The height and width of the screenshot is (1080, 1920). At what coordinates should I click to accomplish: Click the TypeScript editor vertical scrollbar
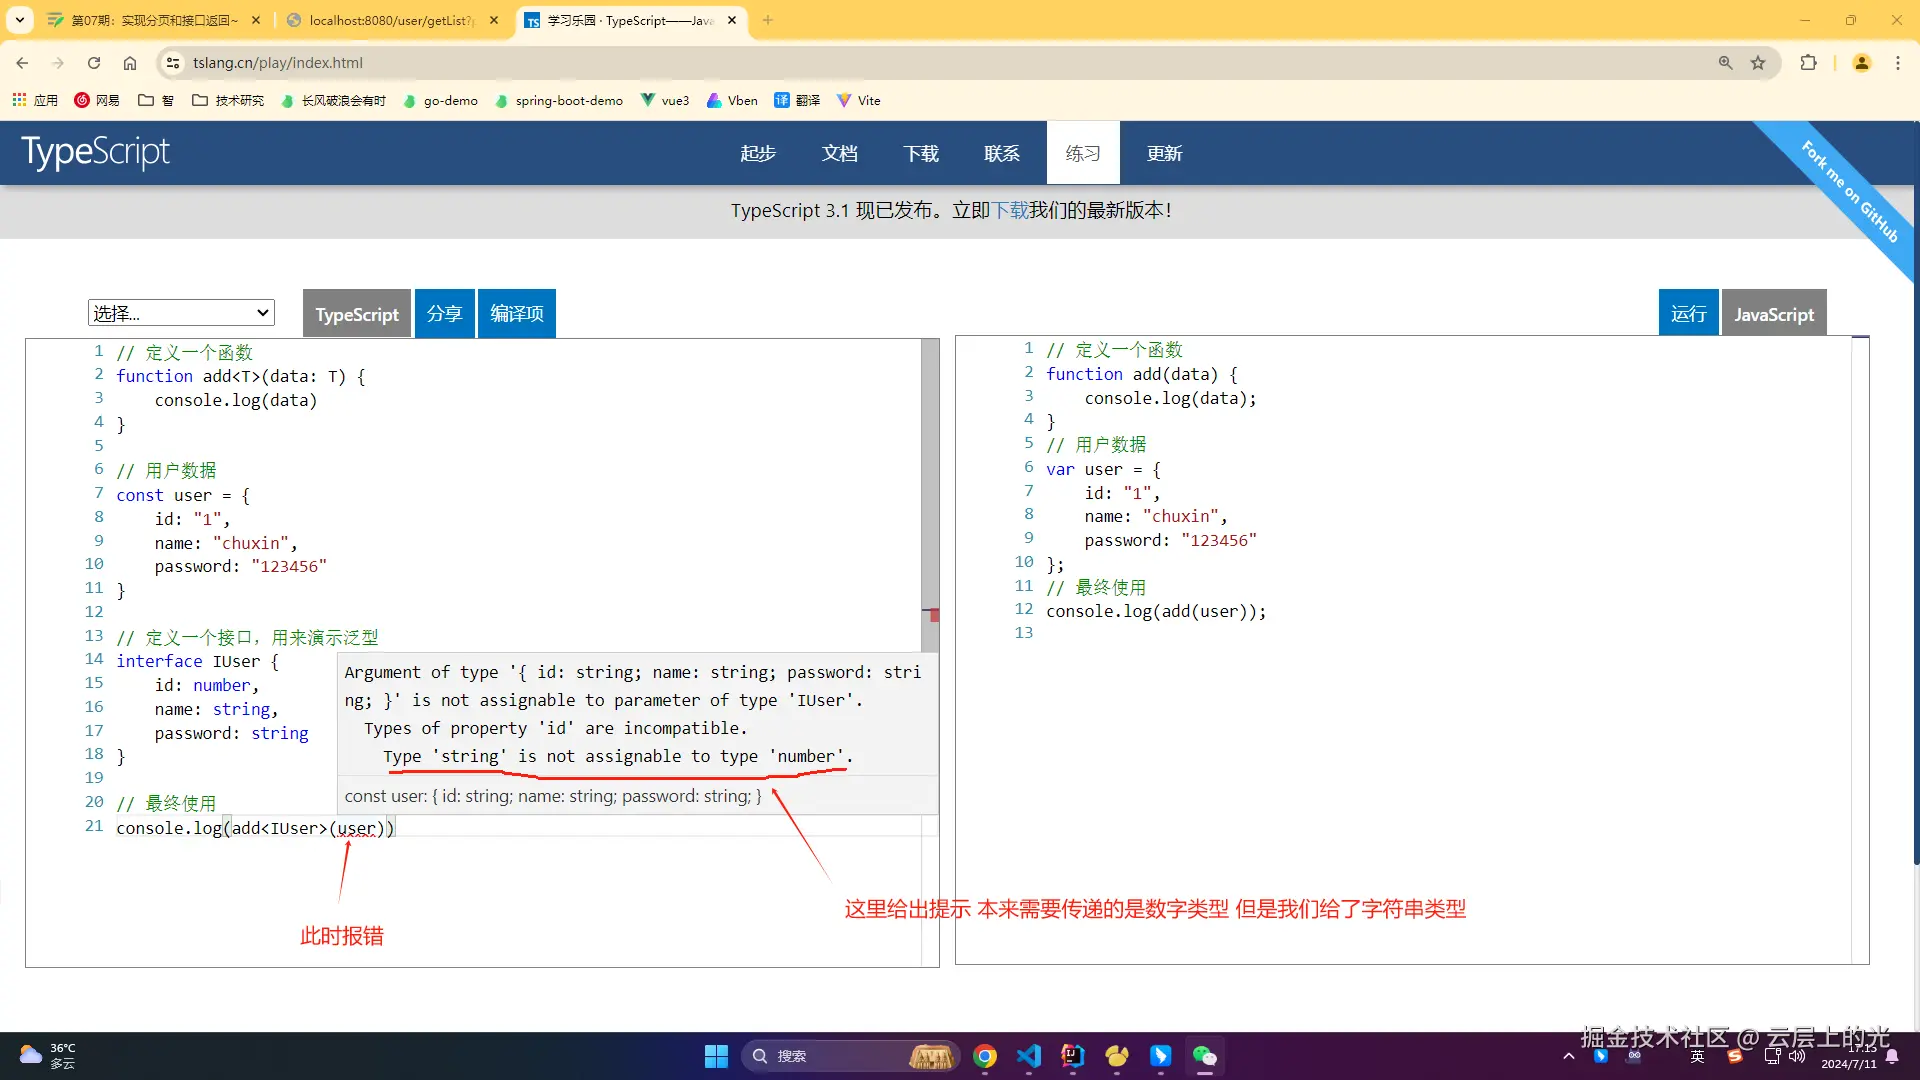pyautogui.click(x=930, y=480)
